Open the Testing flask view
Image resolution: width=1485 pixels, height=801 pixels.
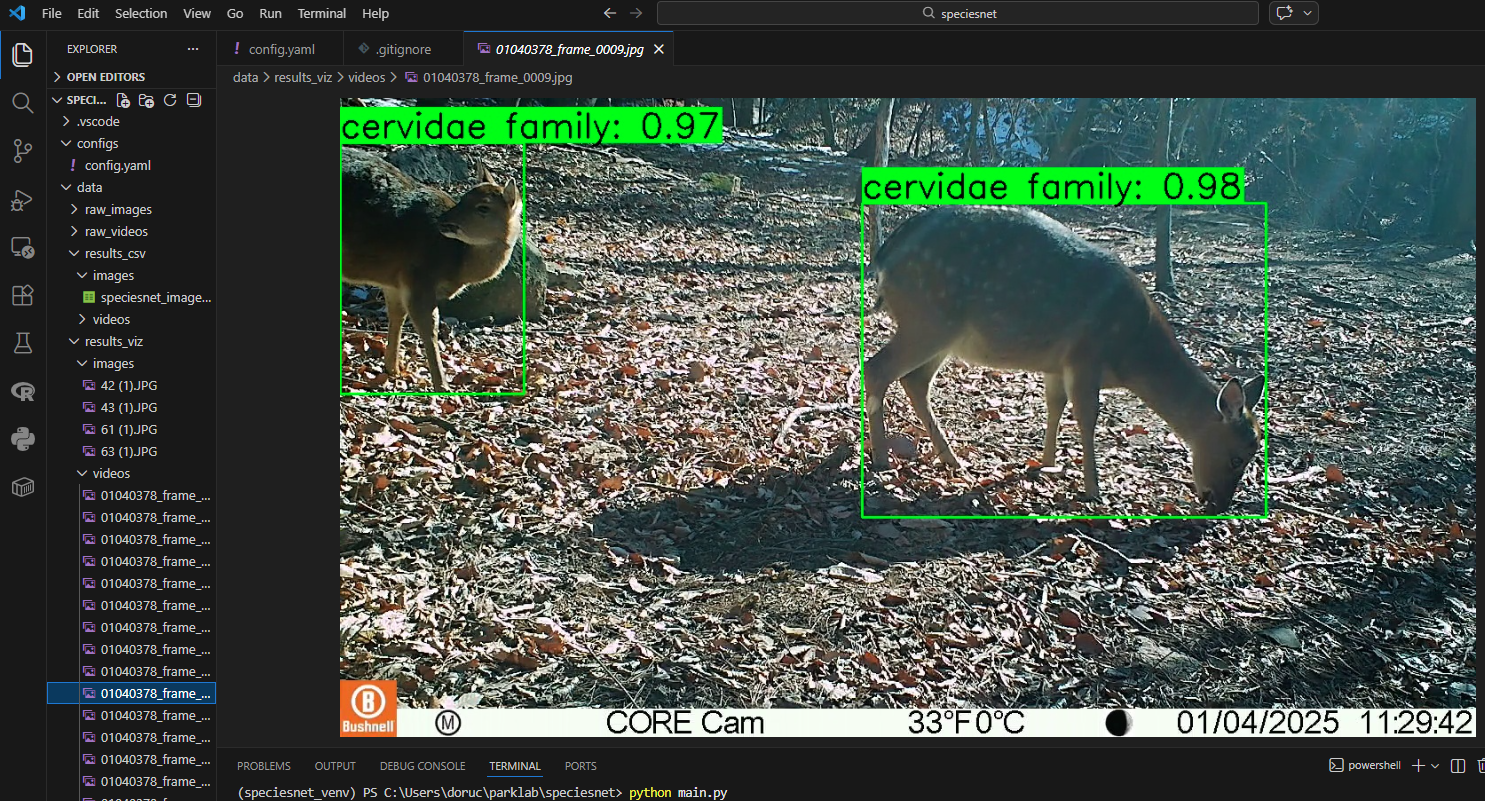coord(22,343)
